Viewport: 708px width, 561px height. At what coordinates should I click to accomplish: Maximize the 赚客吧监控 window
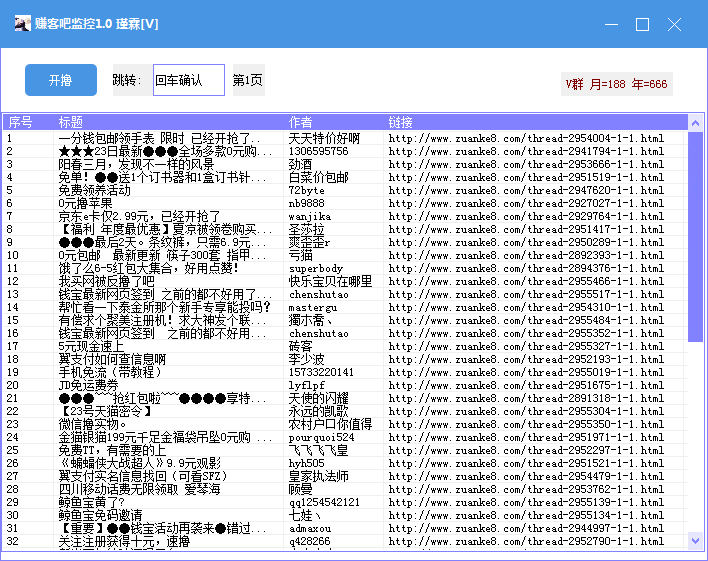tap(643, 24)
